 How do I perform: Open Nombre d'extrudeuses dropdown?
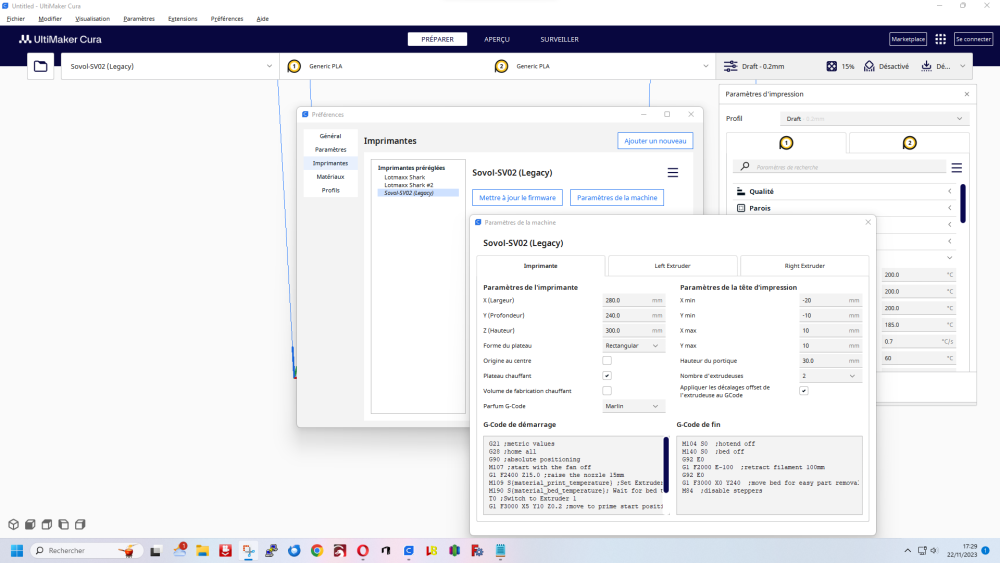point(829,376)
